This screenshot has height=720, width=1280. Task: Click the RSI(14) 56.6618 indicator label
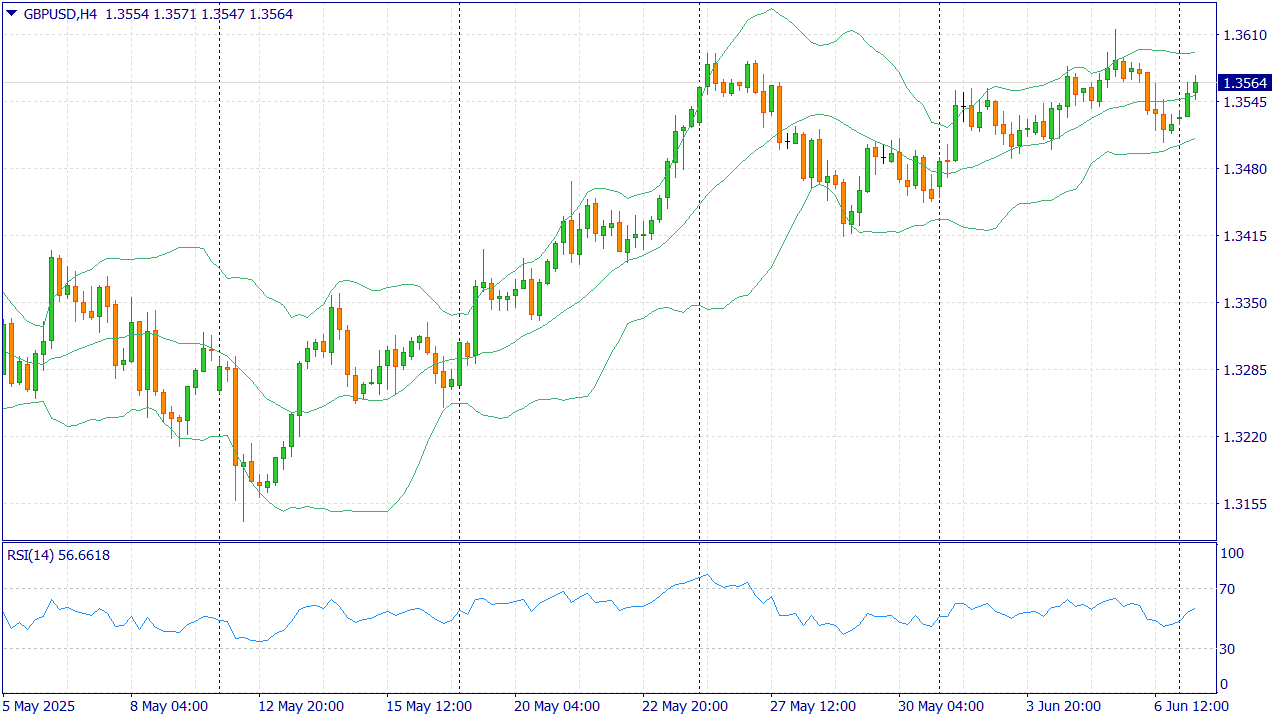pos(58,555)
